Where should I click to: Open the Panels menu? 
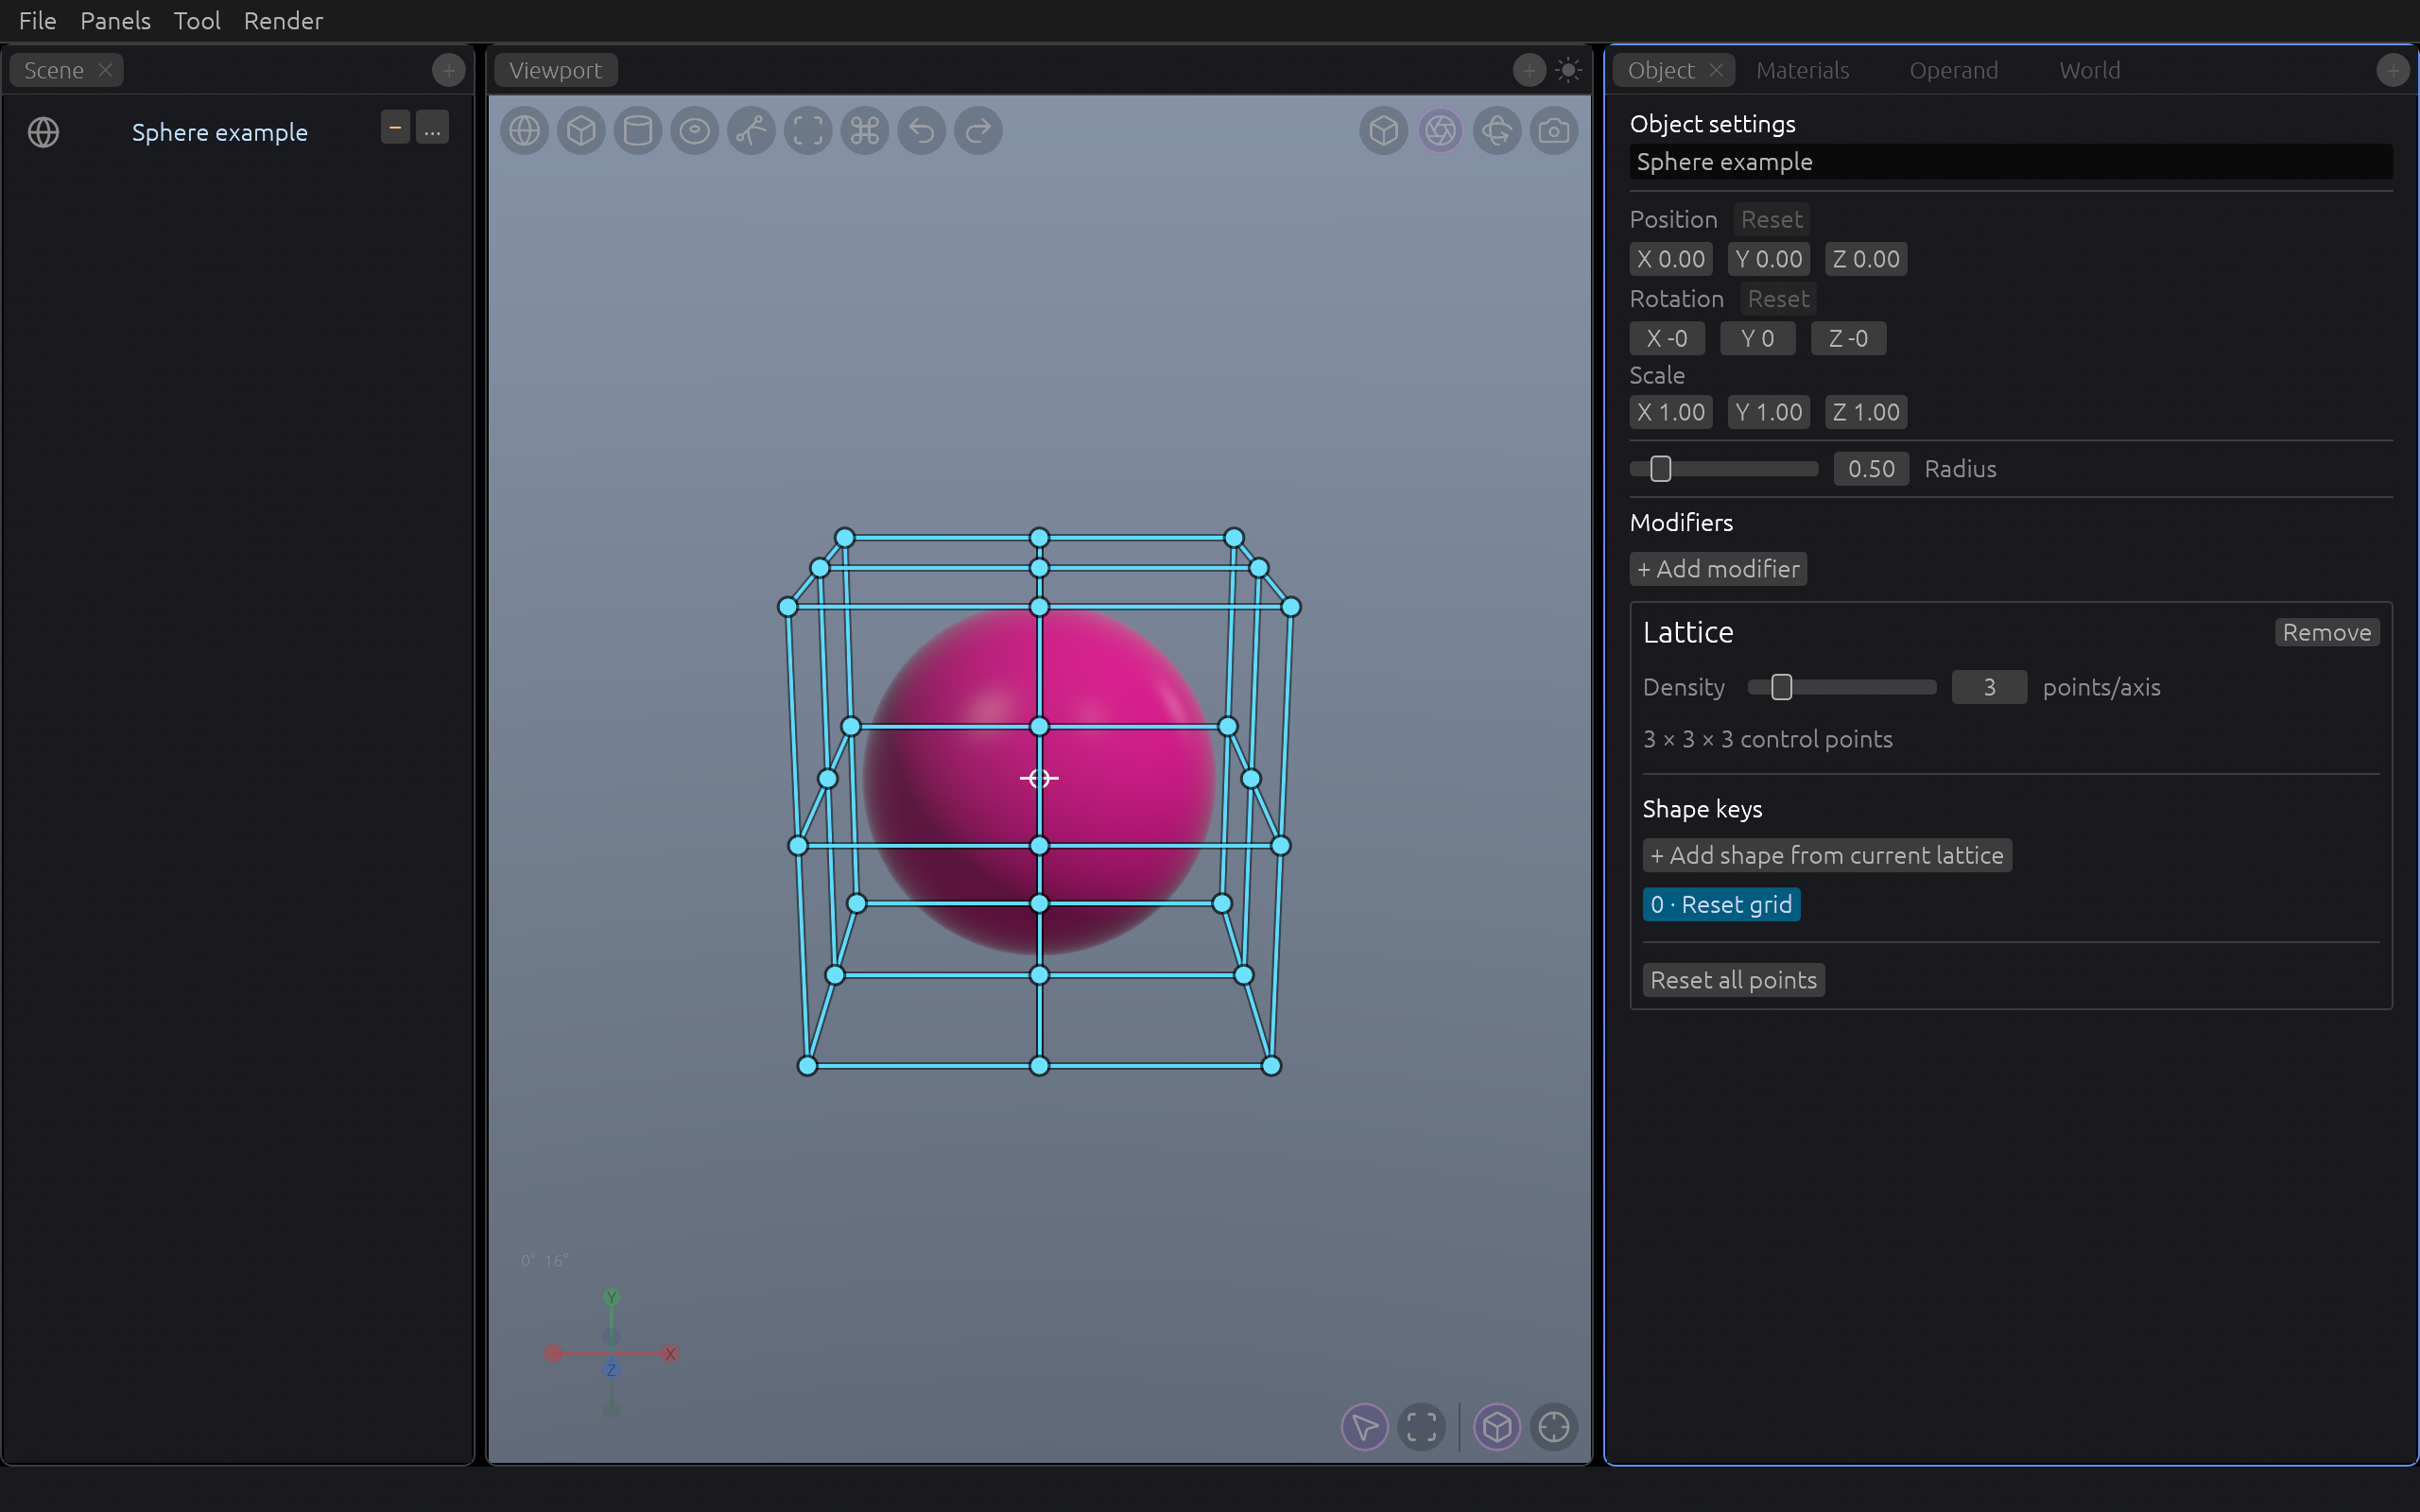pos(115,21)
